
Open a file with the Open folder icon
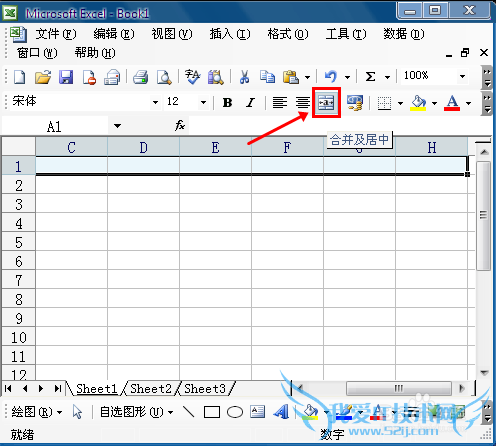click(x=43, y=77)
